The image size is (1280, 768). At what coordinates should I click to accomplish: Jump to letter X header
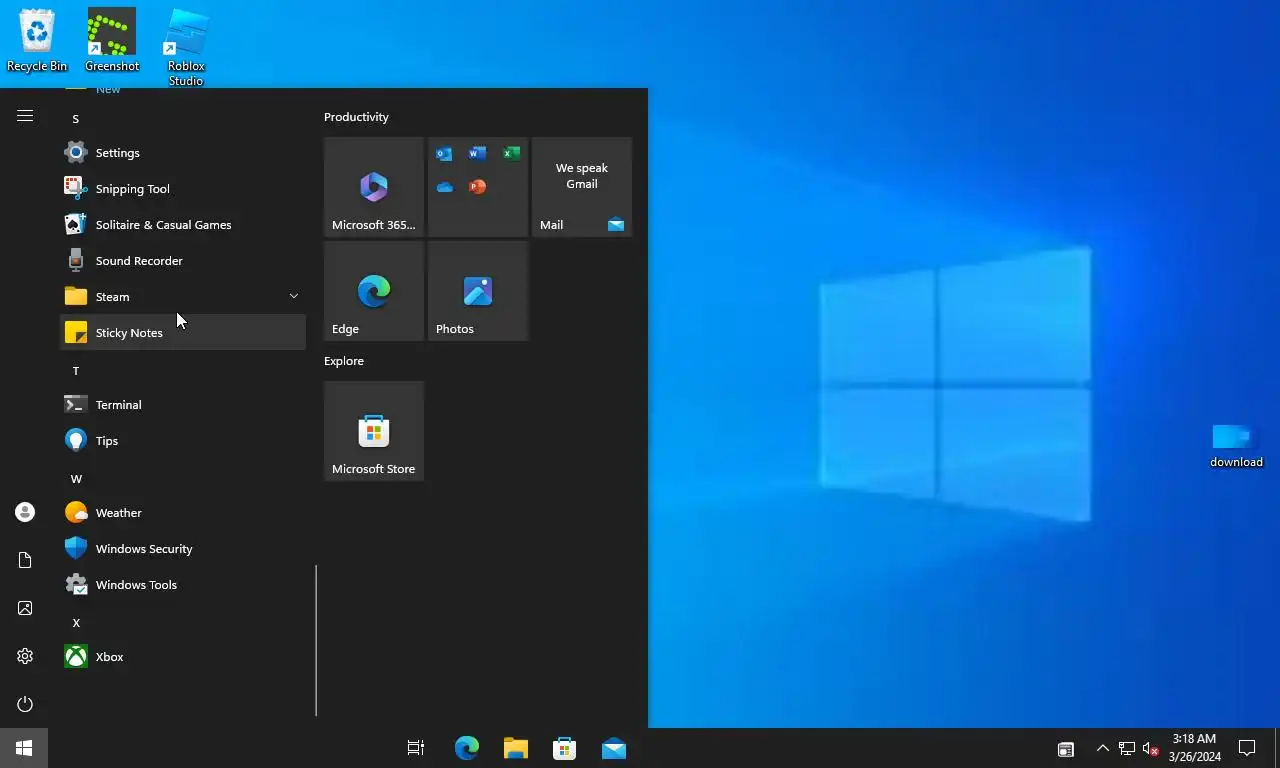(76, 623)
